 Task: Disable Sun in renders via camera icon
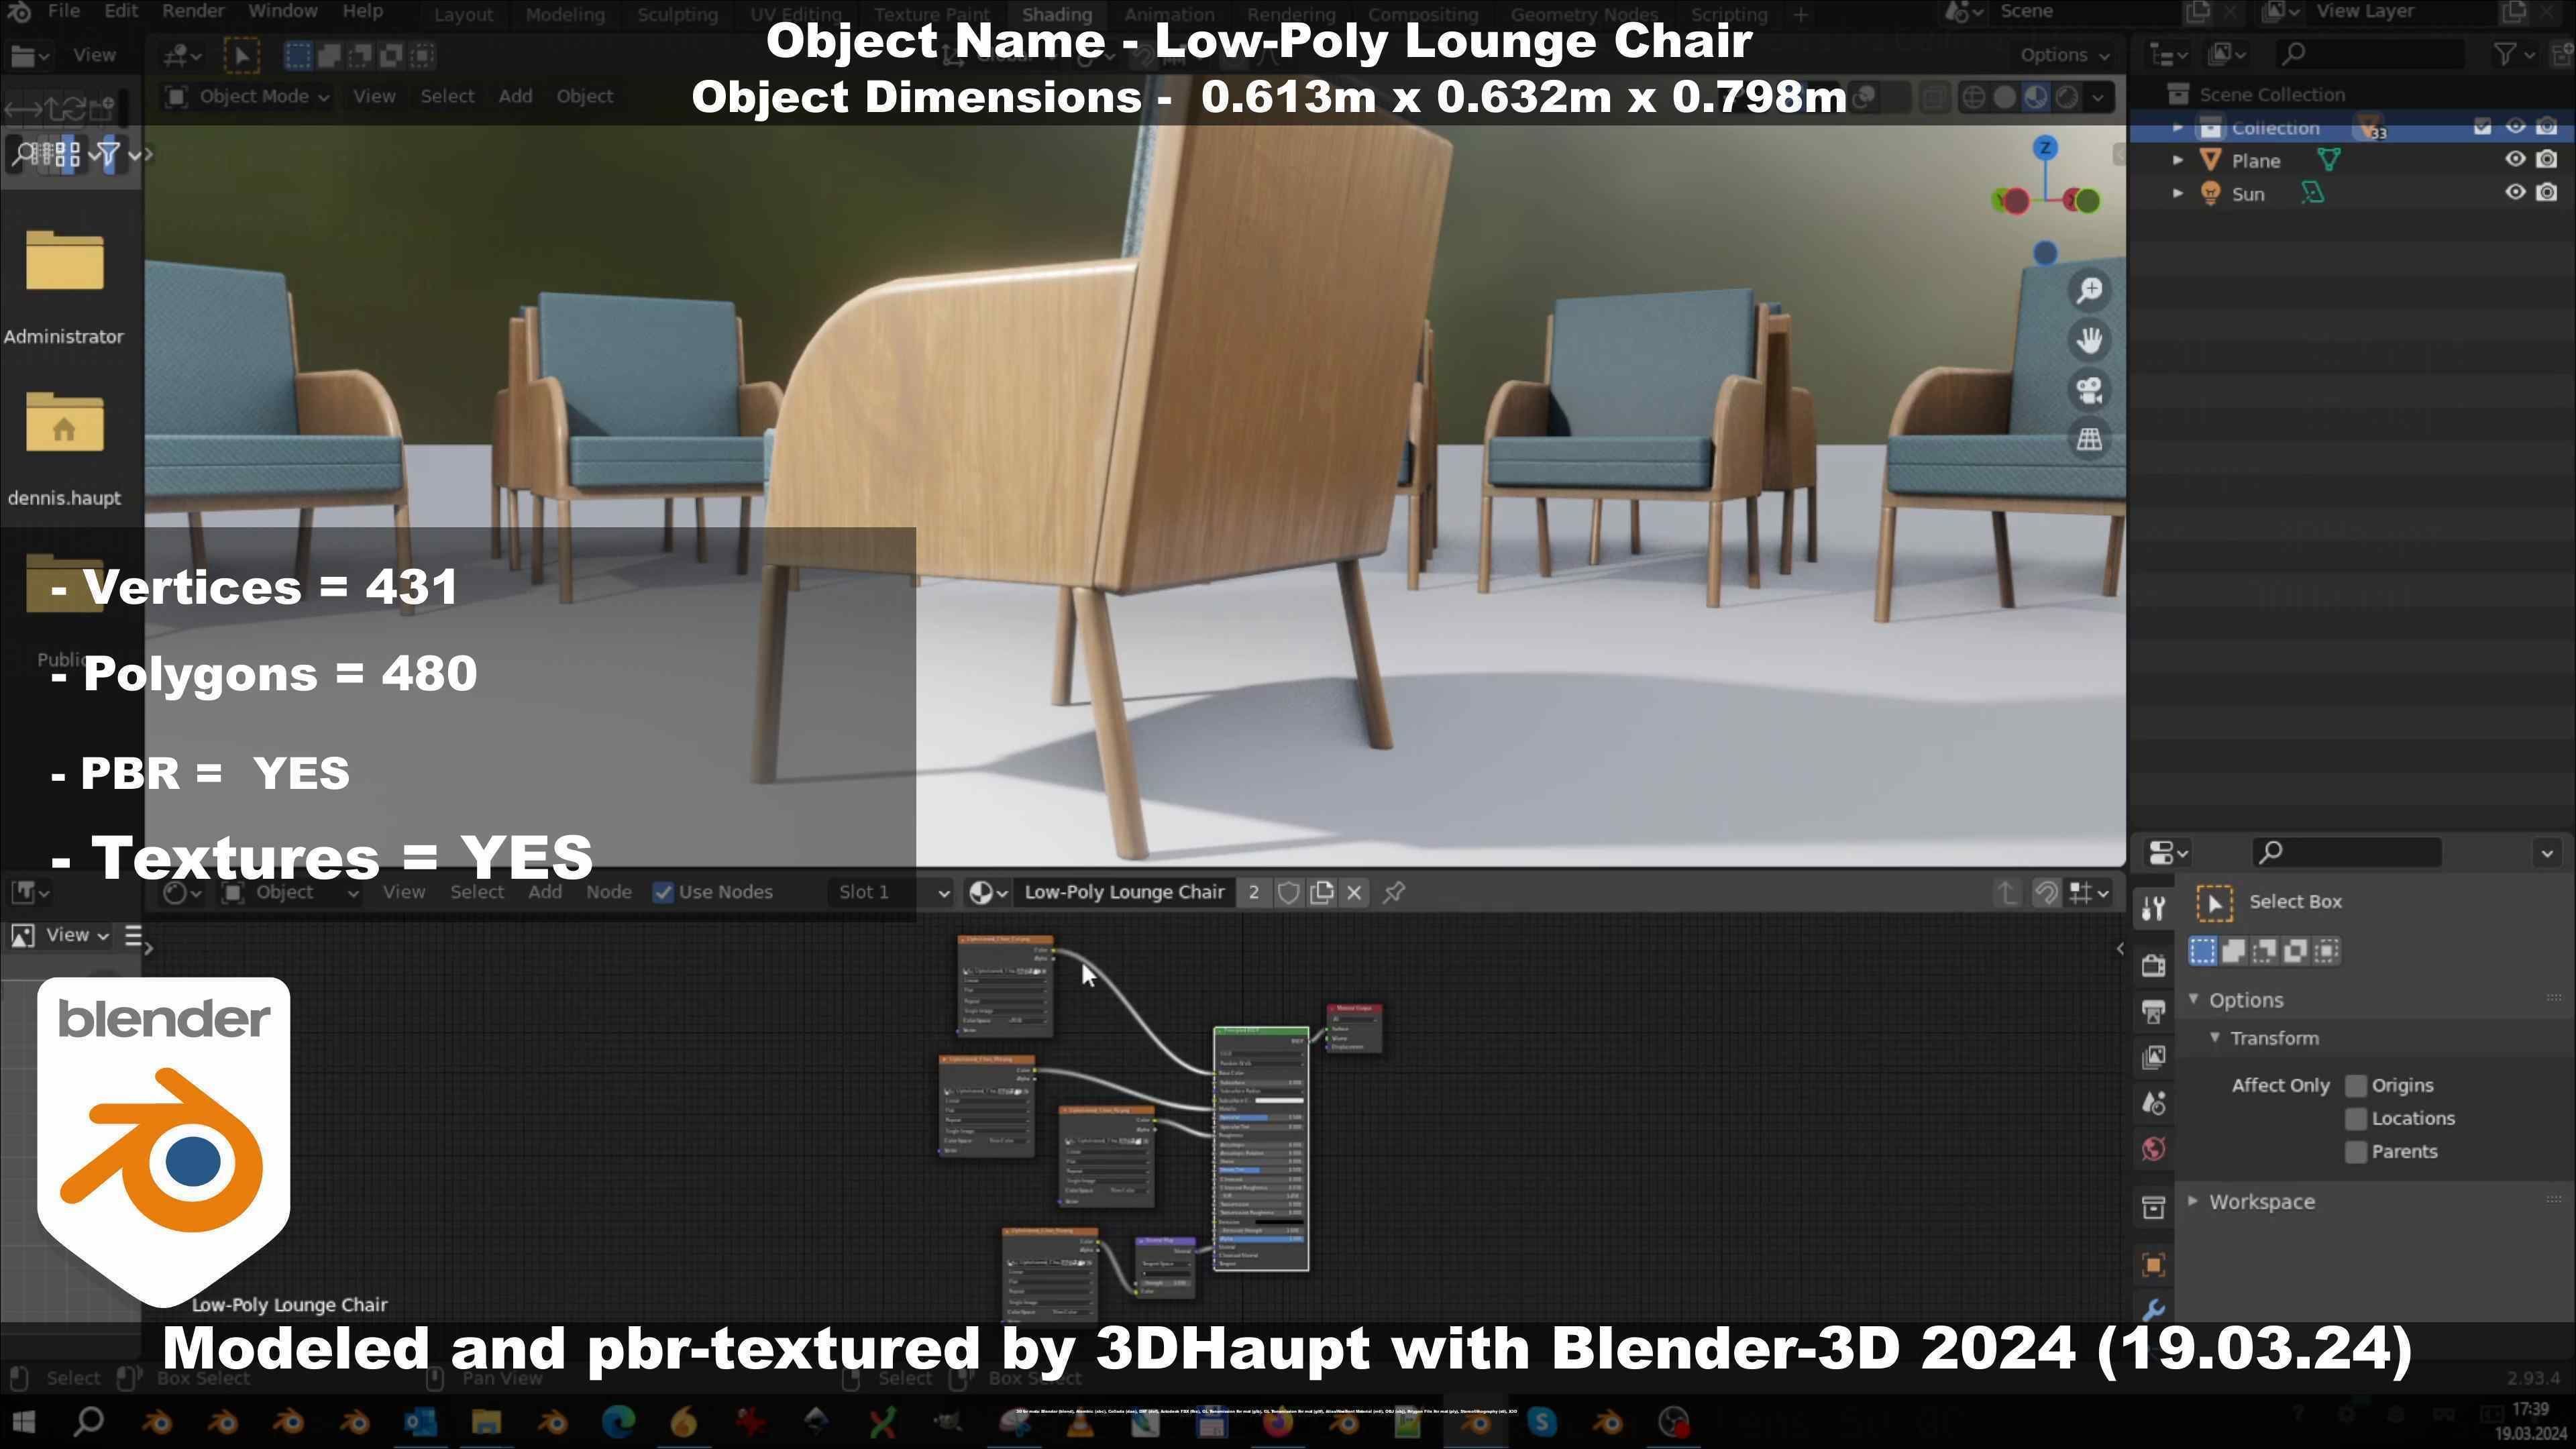[x=2547, y=192]
